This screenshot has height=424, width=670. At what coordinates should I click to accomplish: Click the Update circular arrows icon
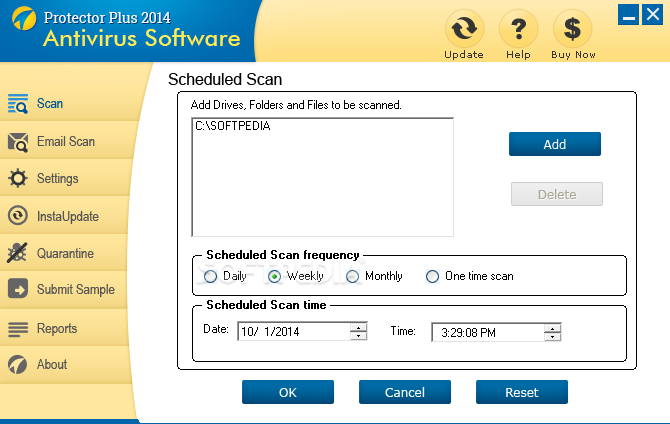(x=464, y=29)
